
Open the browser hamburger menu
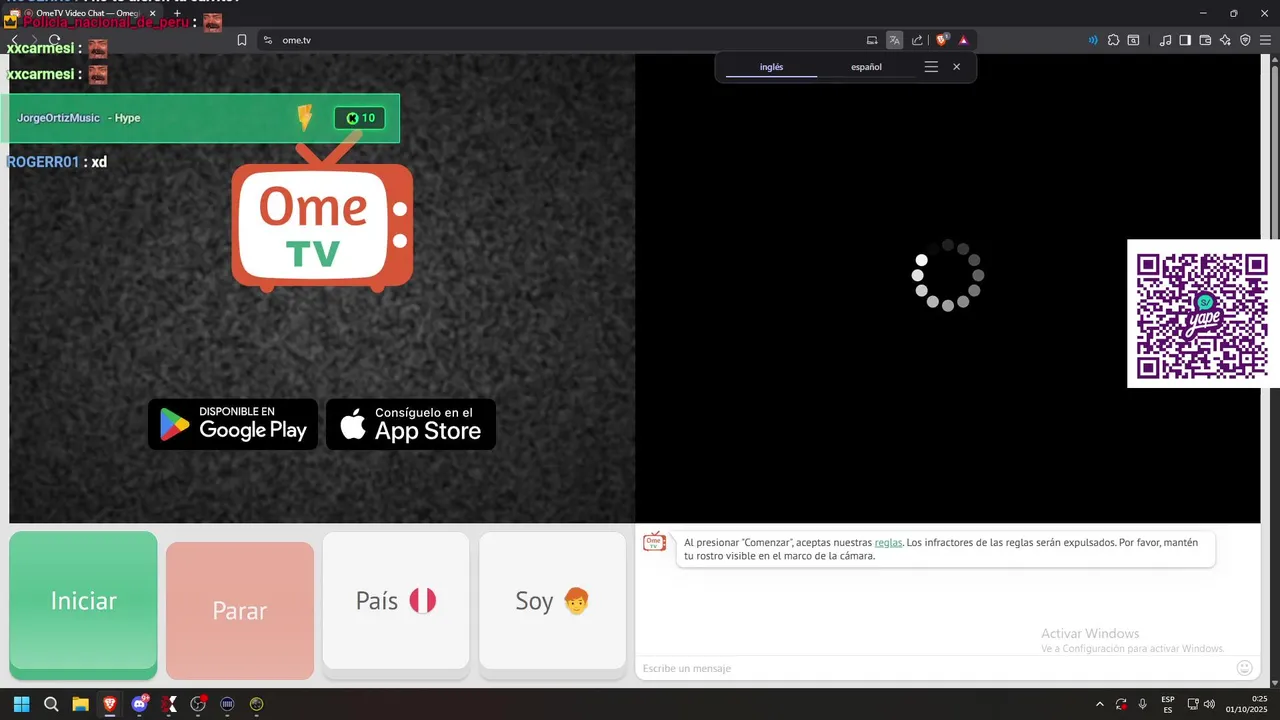point(1265,40)
